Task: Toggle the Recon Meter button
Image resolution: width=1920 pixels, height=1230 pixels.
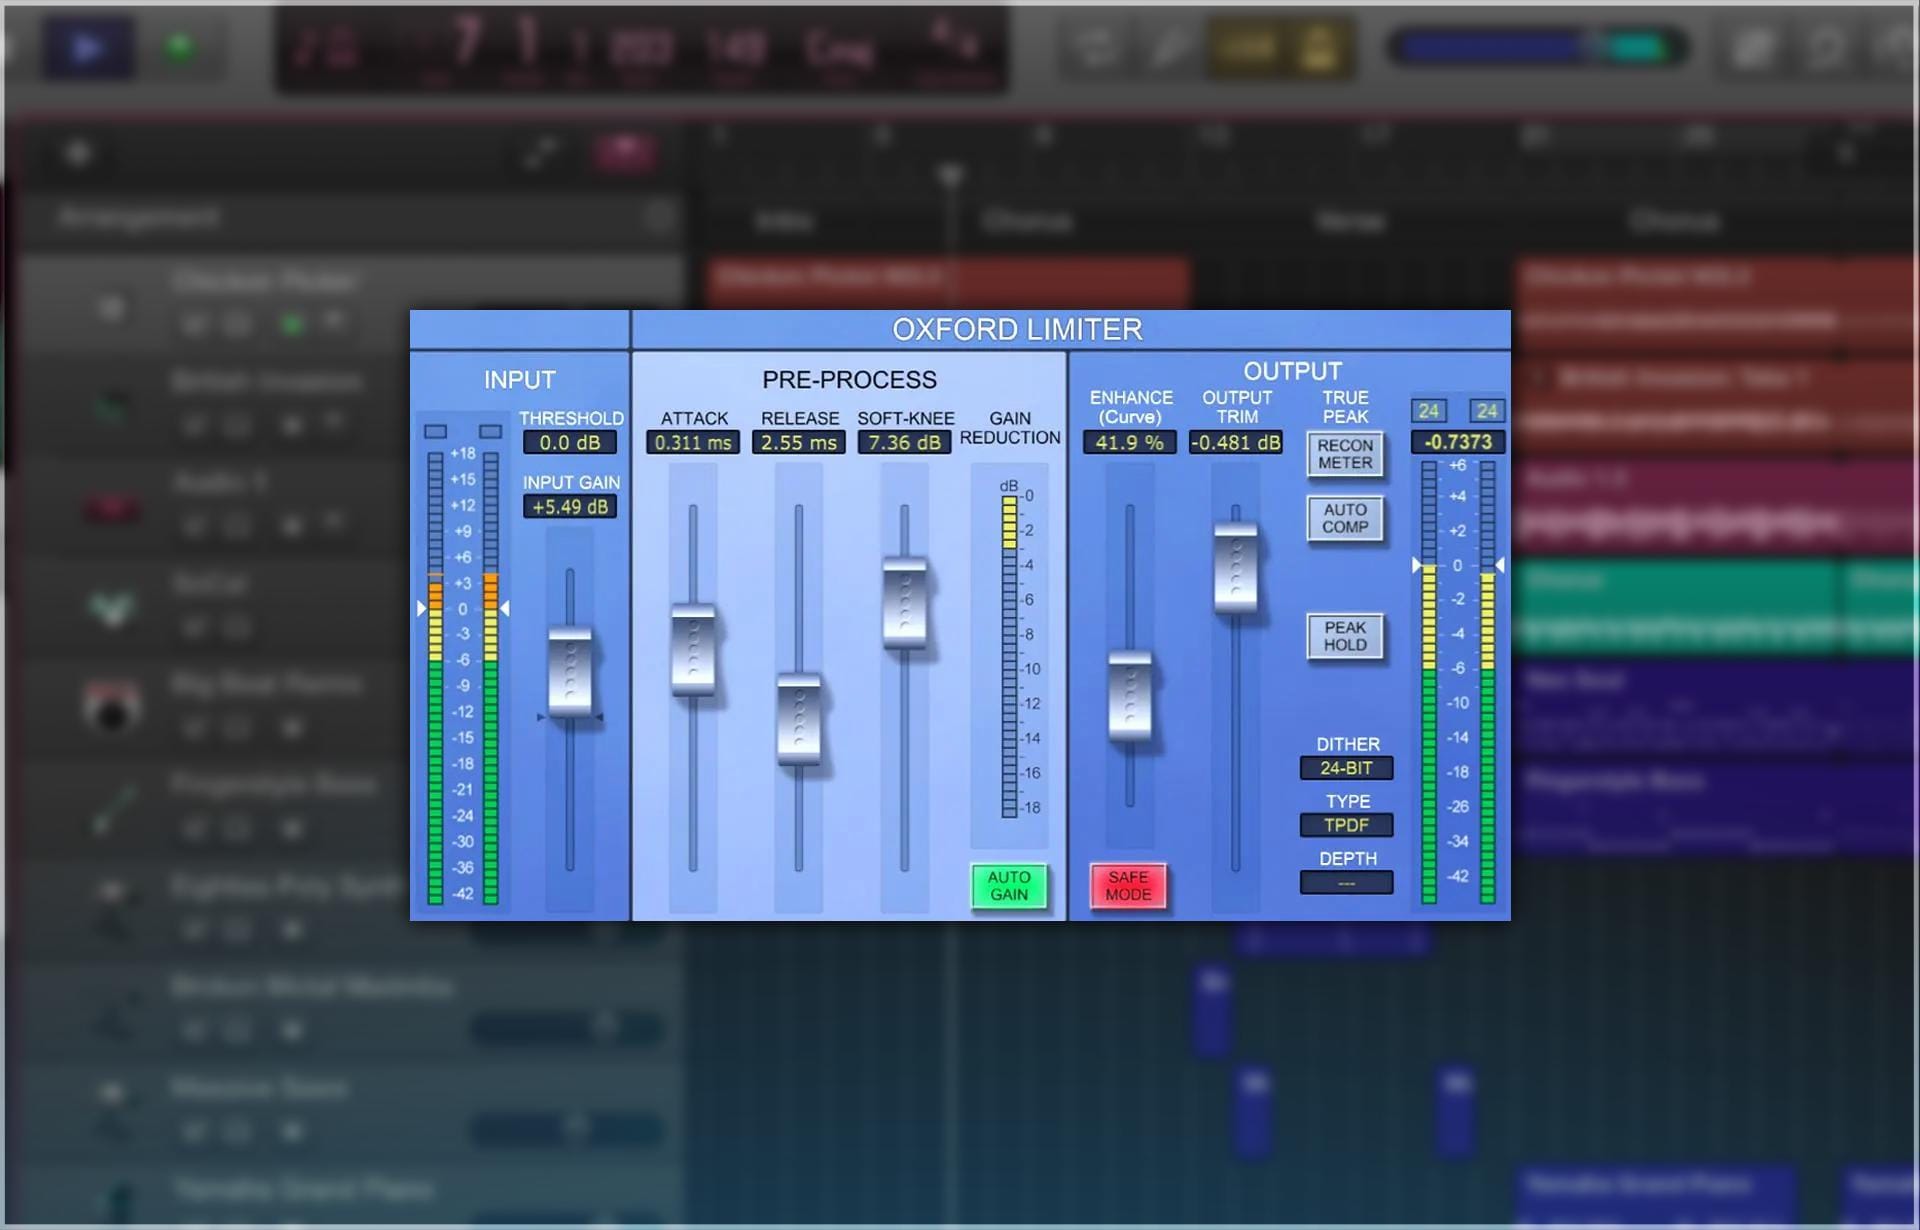Action: (x=1345, y=454)
